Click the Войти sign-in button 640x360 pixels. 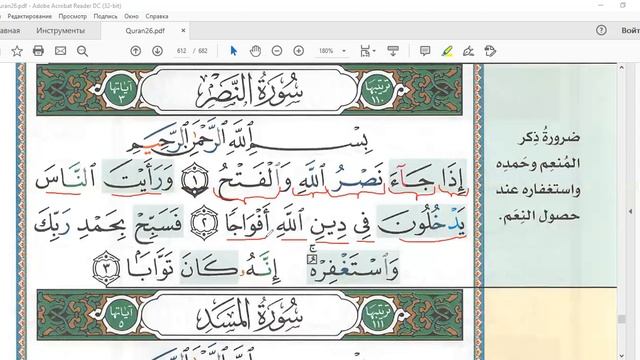[x=630, y=30]
